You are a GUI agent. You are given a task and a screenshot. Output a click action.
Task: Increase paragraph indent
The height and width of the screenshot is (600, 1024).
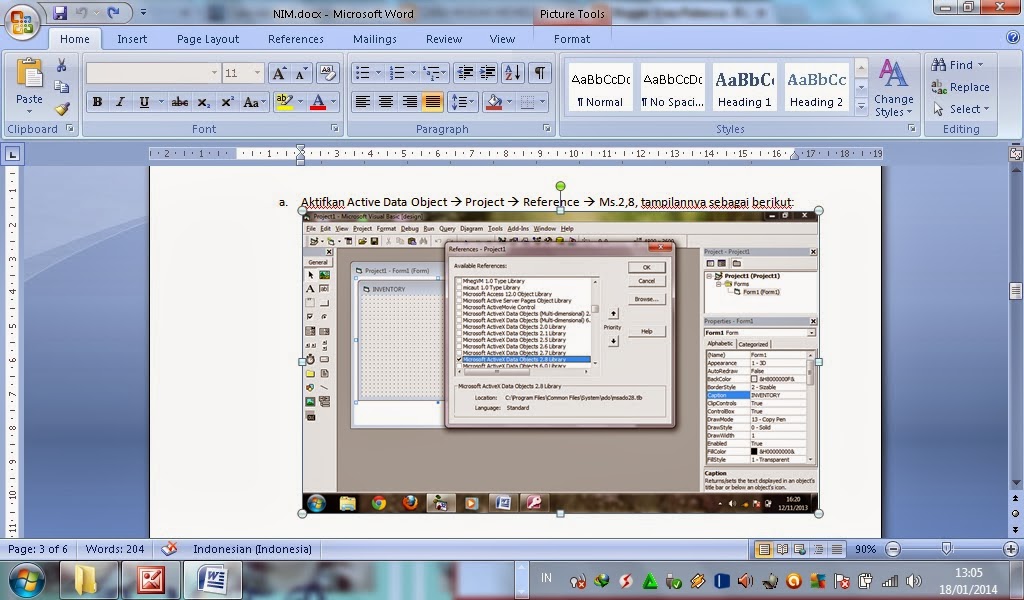coord(487,72)
